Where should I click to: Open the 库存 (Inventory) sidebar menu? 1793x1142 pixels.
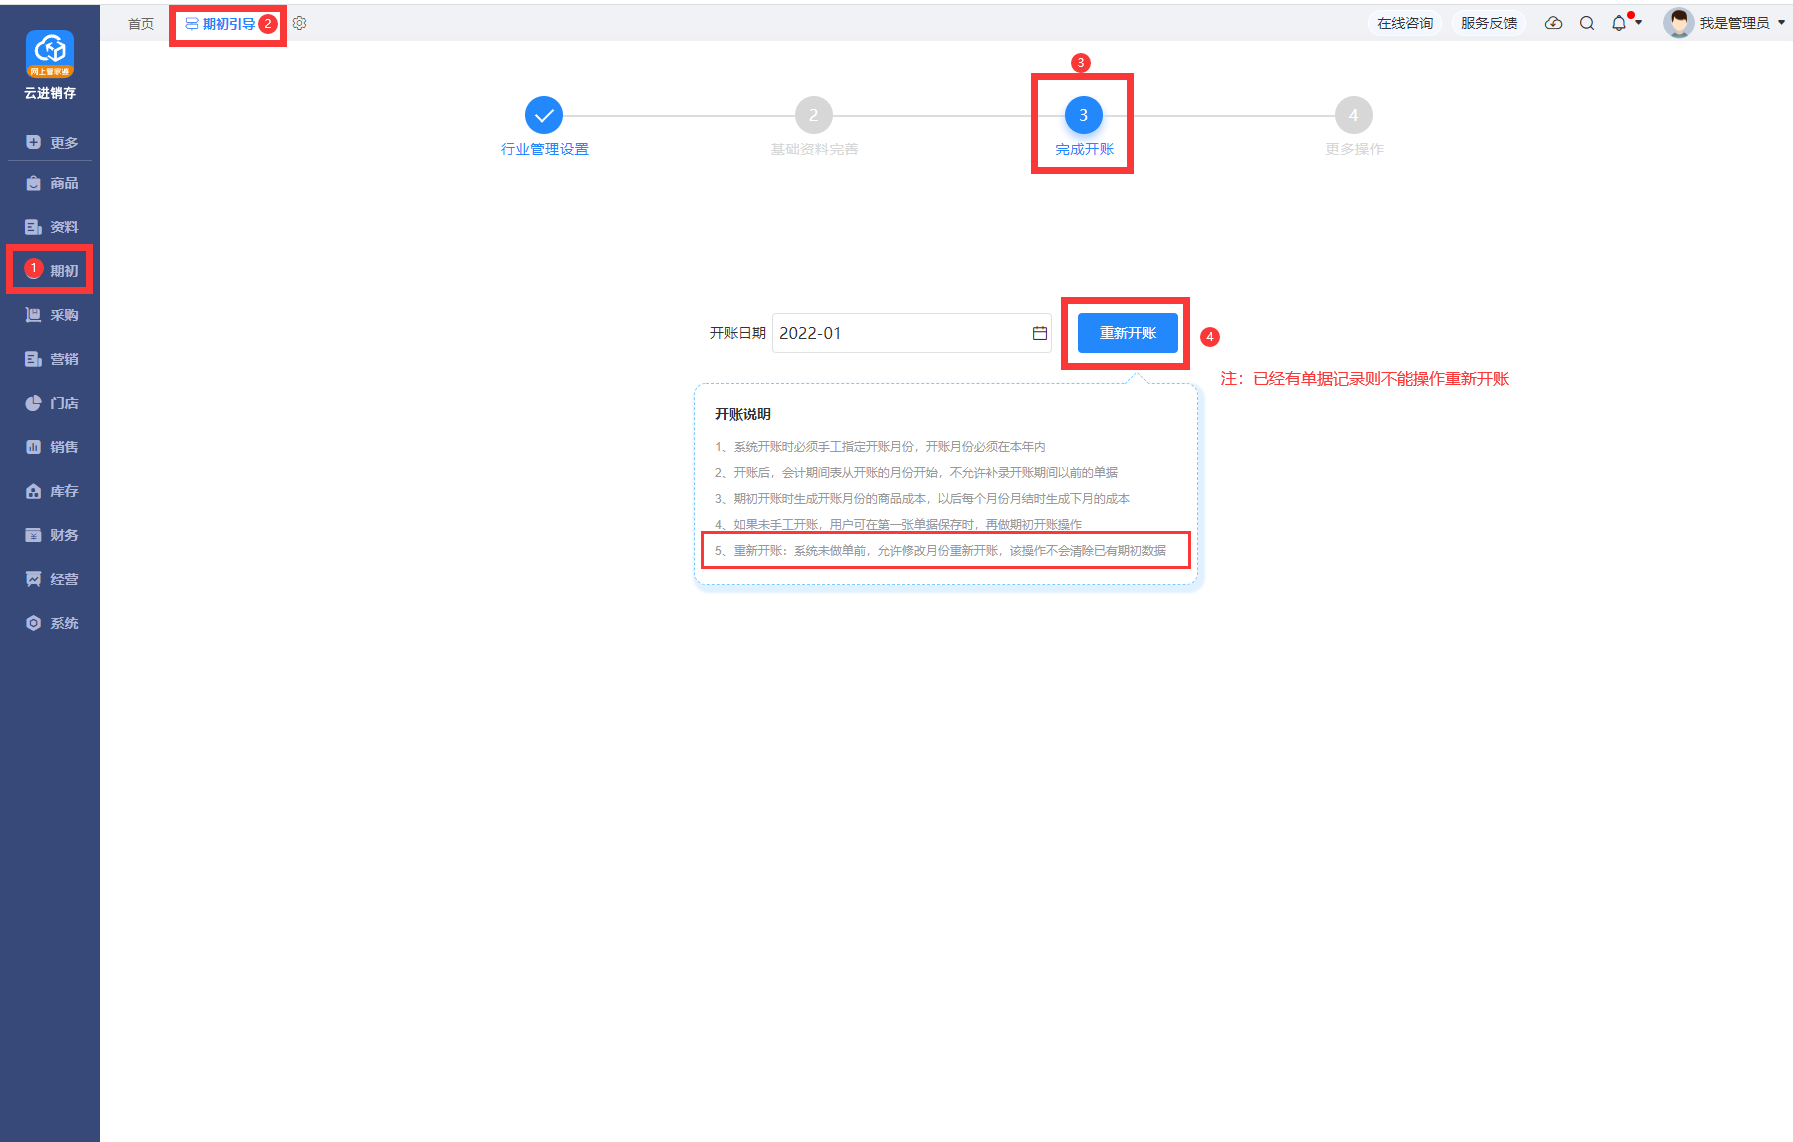tap(52, 491)
